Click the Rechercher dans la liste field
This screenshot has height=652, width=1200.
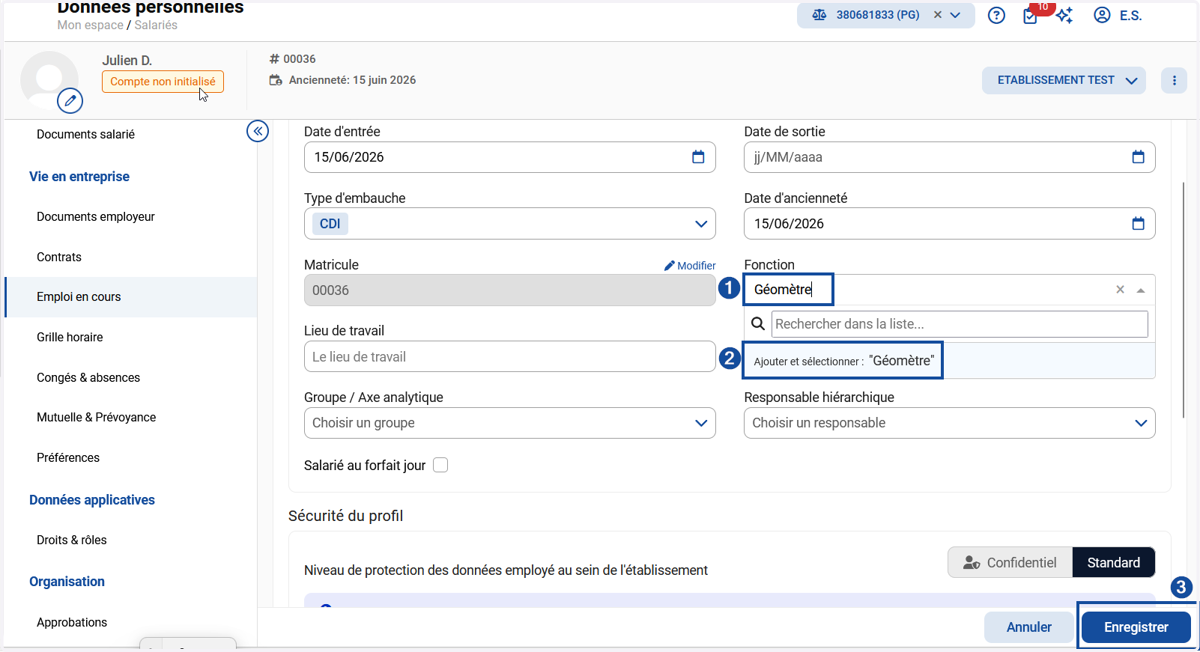960,324
